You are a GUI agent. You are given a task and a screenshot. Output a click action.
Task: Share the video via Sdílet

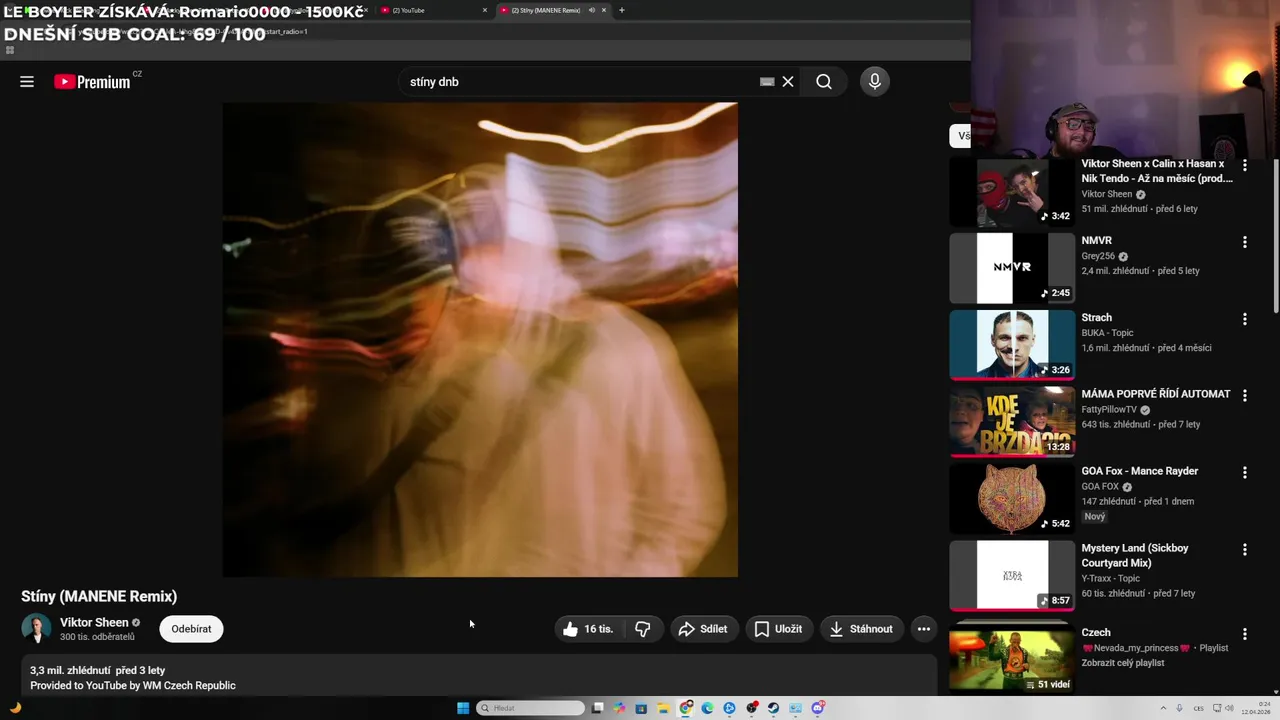(x=703, y=629)
